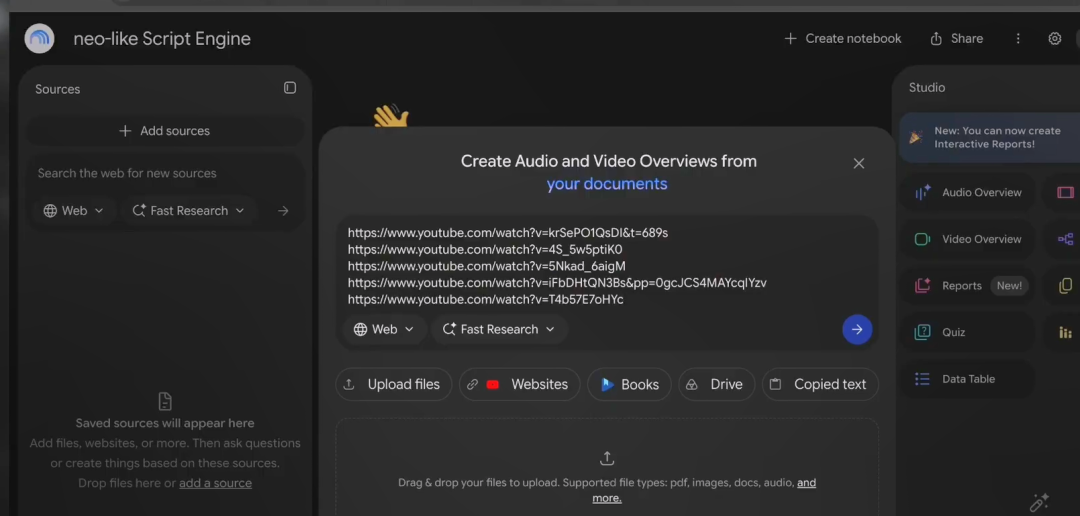Click the URL line containing krSePO1QsDI
Image resolution: width=1080 pixels, height=516 pixels.
coord(508,233)
